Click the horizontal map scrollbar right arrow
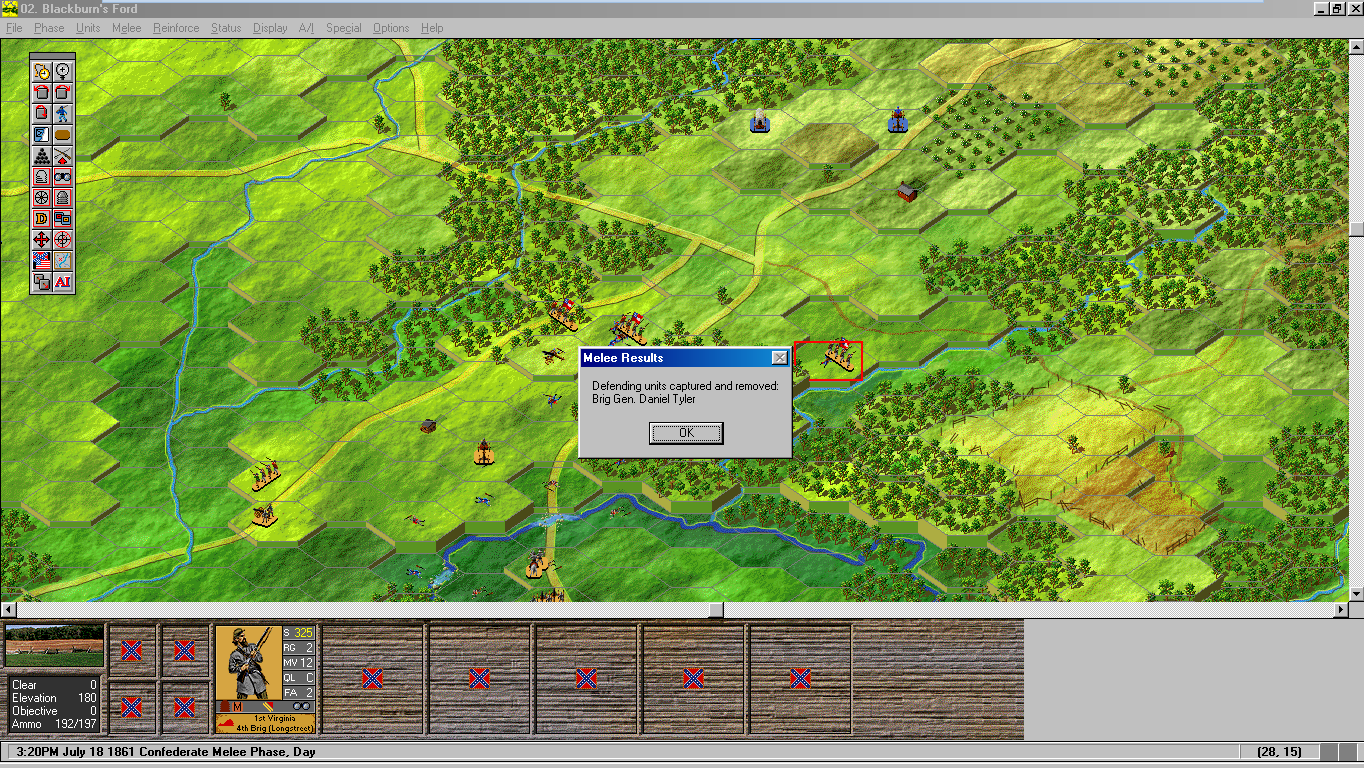Screen dimensions: 1364x768 coord(1342,609)
